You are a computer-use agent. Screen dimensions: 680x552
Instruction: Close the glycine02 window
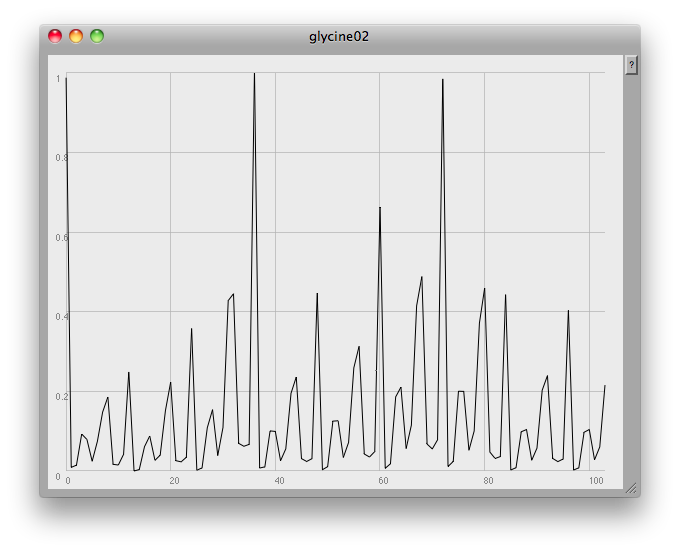[x=55, y=36]
